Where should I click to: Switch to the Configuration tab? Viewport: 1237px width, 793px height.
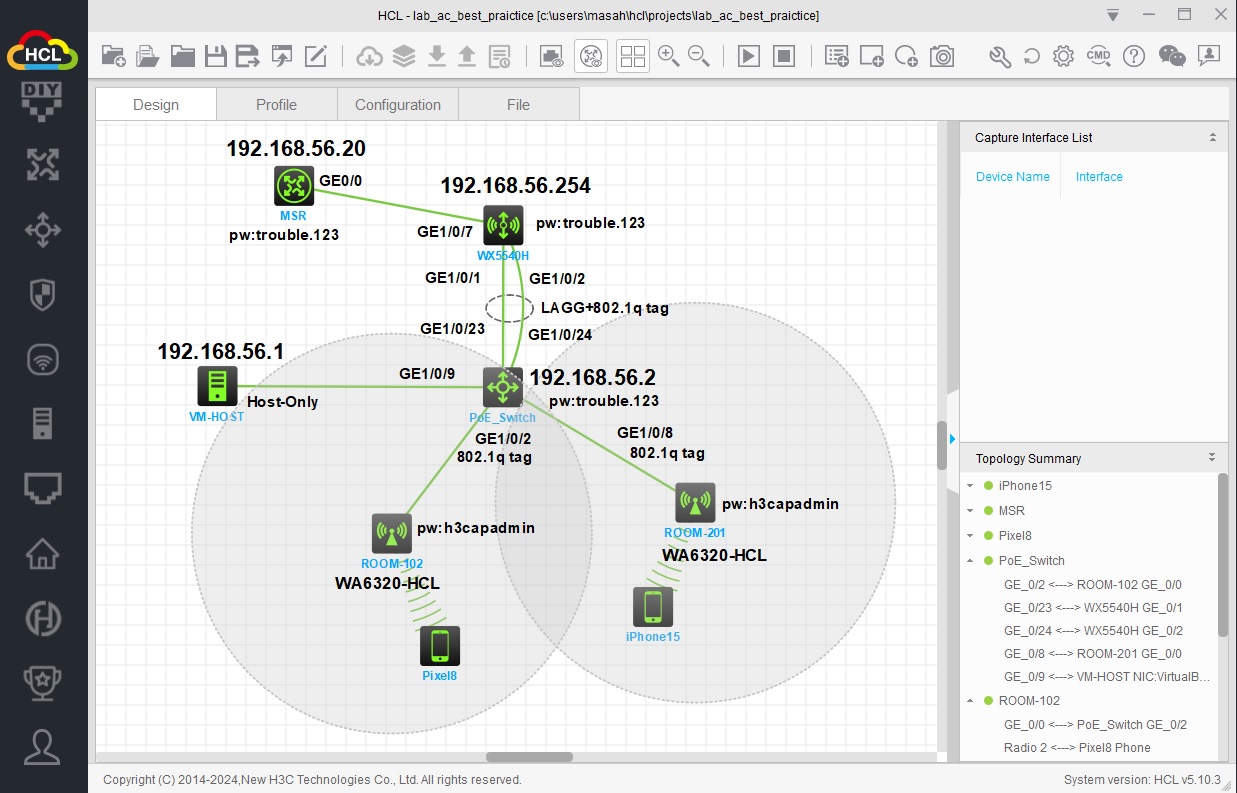tap(398, 104)
